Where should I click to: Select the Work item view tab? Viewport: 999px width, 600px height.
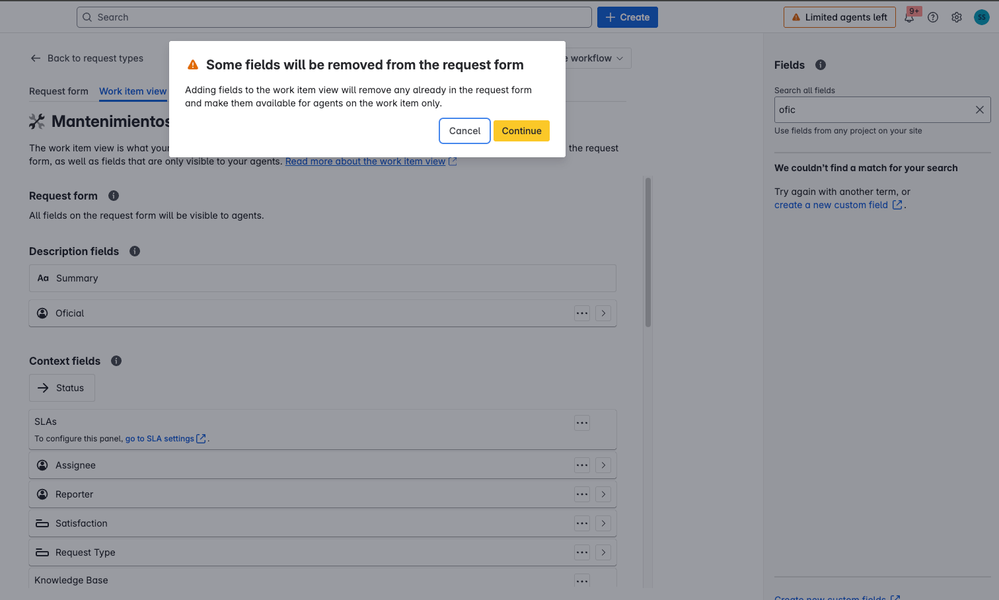[x=133, y=91]
